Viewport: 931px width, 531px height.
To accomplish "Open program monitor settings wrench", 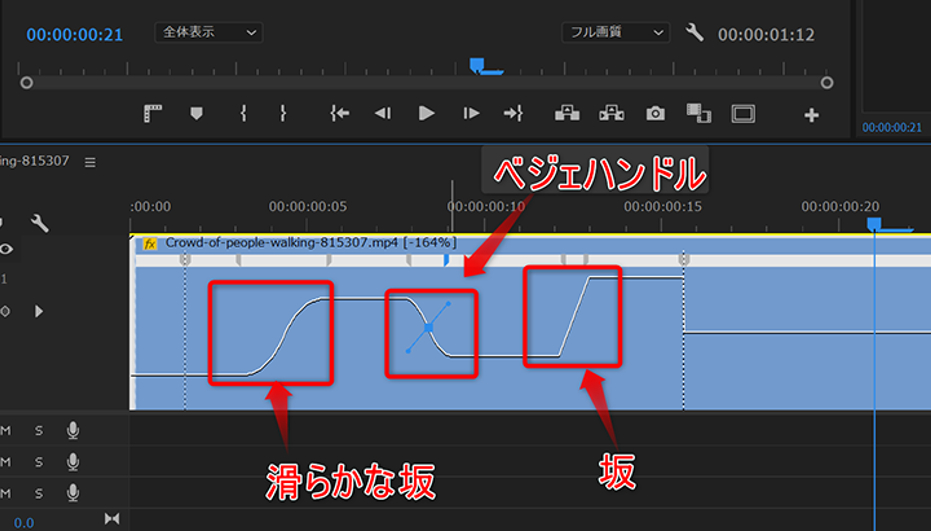I will pos(694,32).
